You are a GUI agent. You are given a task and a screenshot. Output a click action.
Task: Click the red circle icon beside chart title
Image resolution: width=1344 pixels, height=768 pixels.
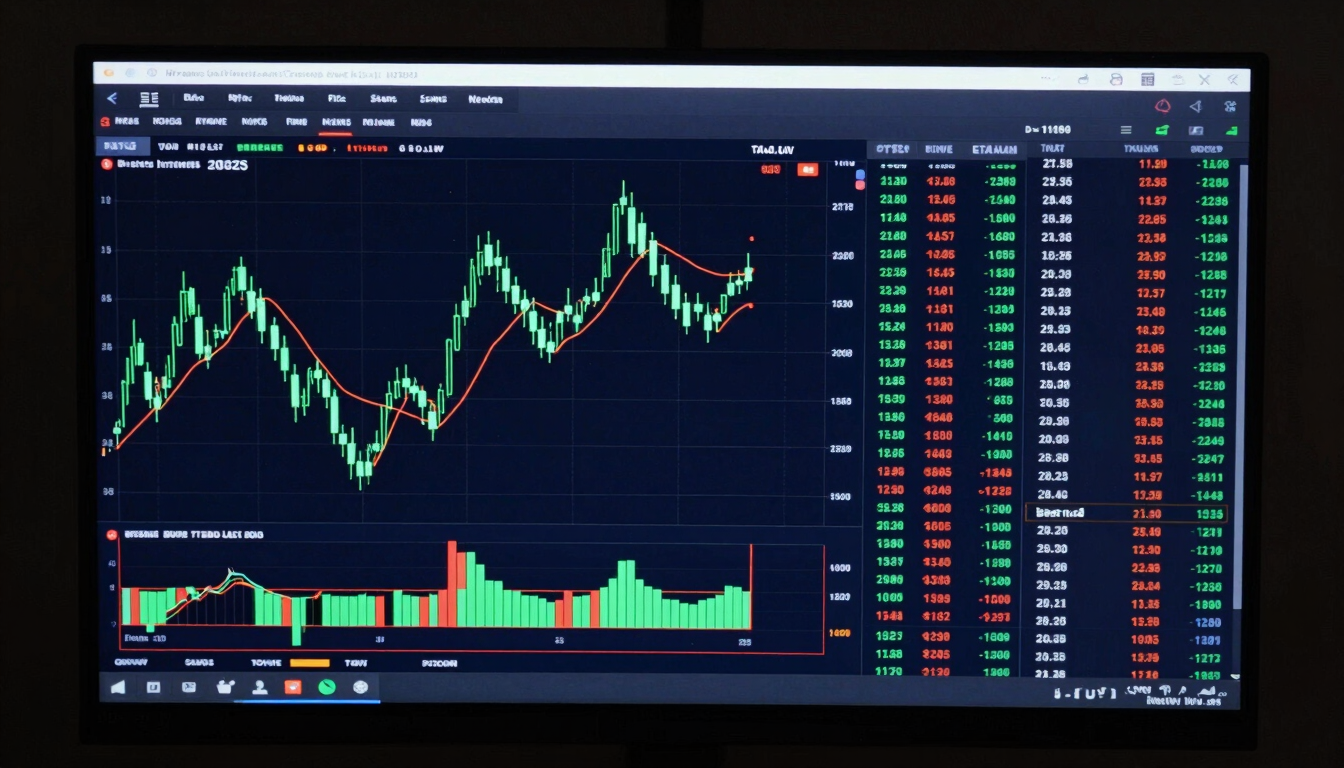tap(106, 164)
